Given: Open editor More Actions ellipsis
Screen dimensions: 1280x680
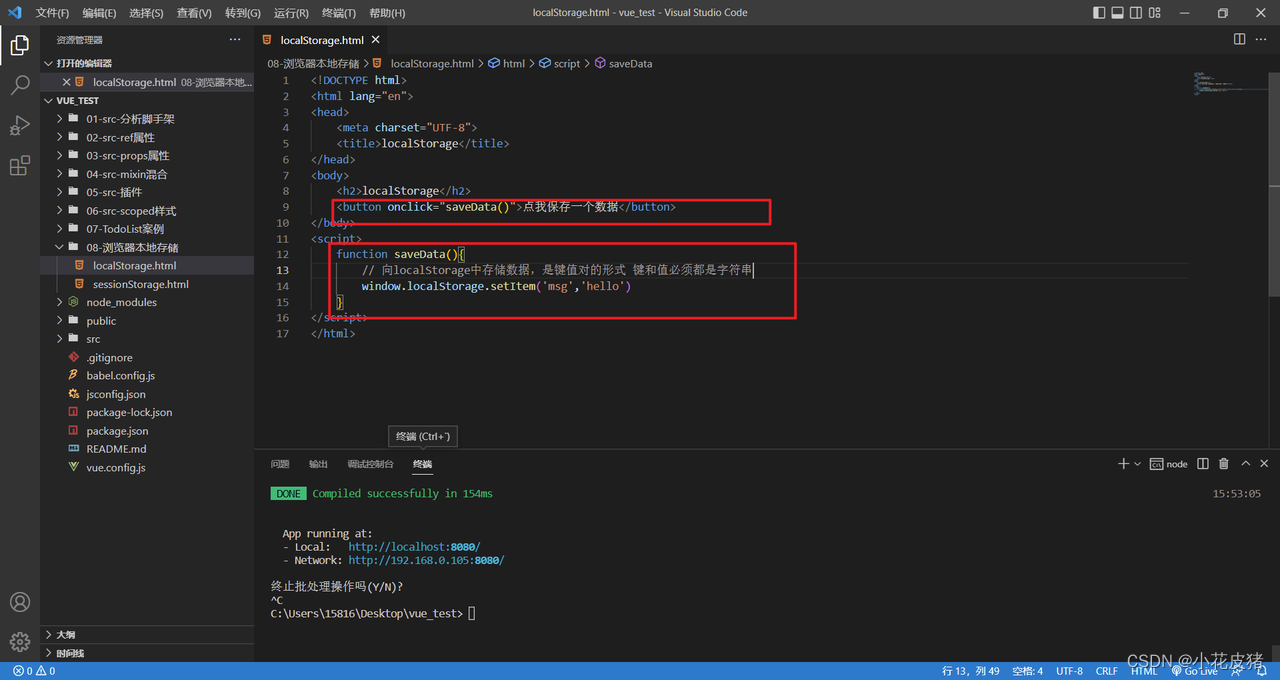Looking at the screenshot, I should coord(1261,39).
